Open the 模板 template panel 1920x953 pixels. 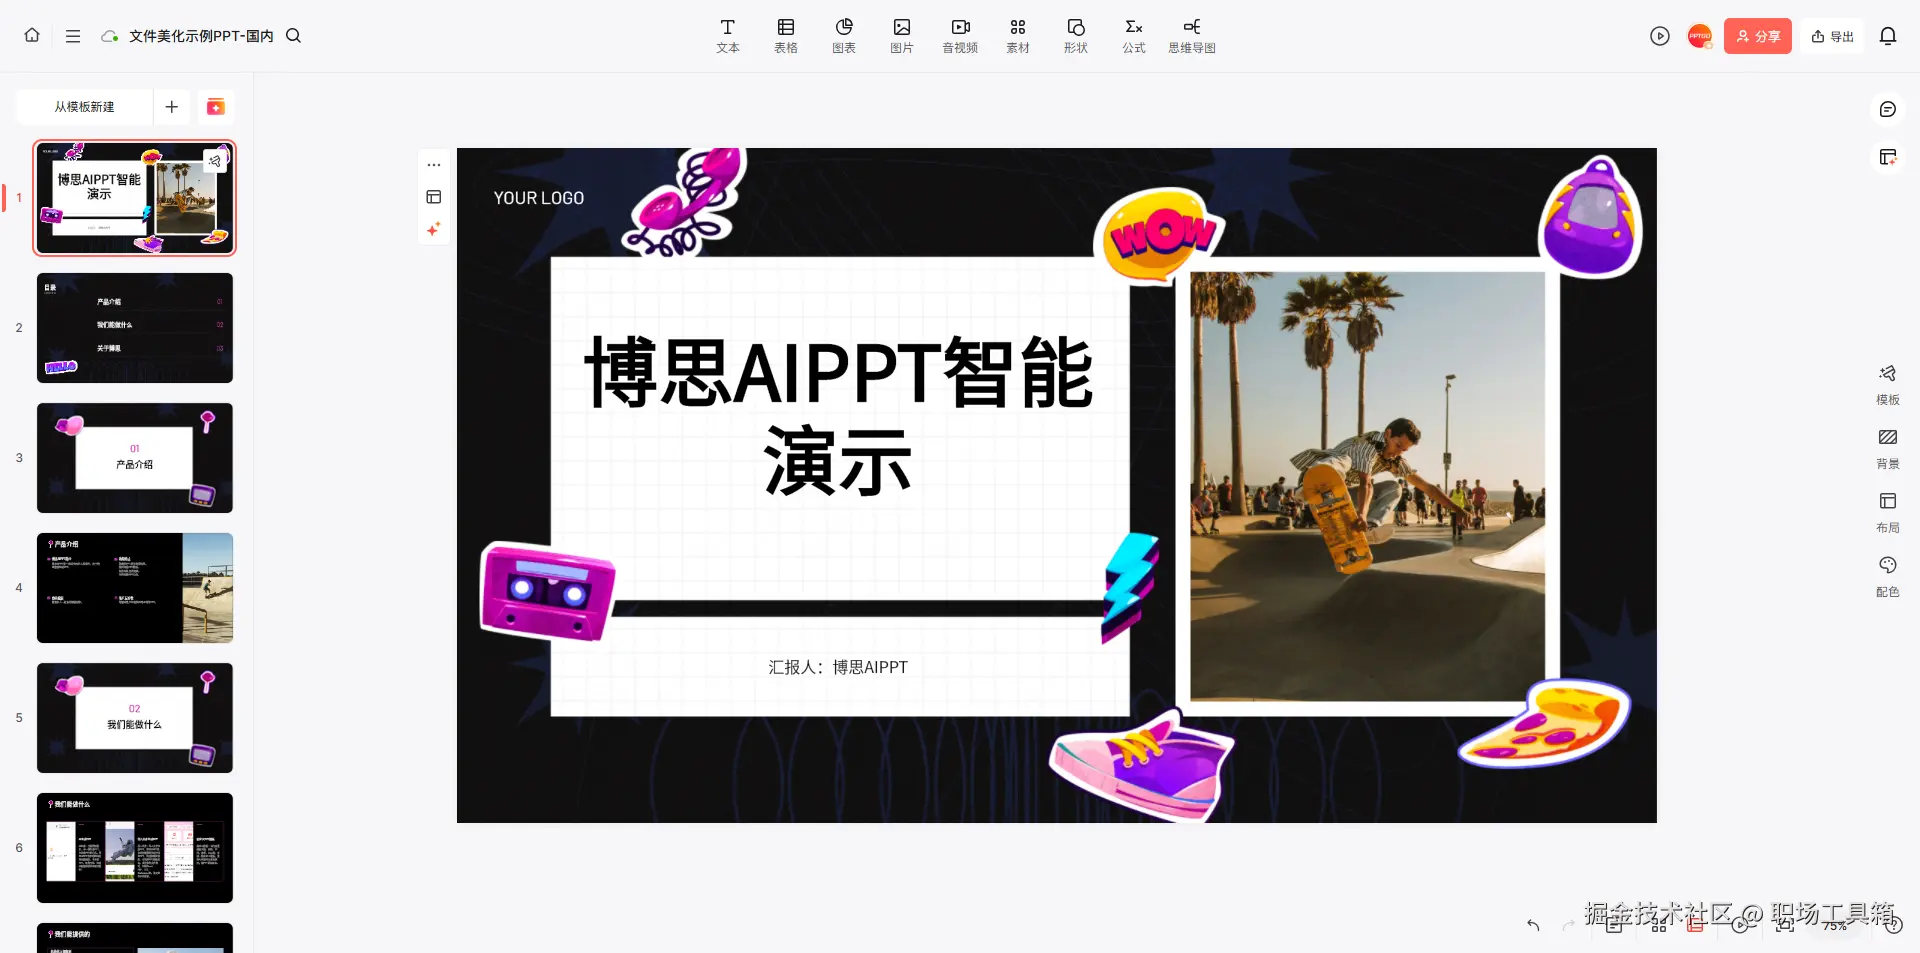(x=1888, y=385)
